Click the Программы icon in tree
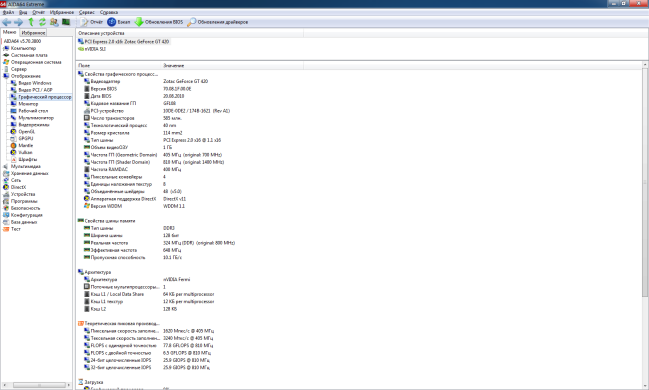Screen dimensions: 649x390 pos(6,201)
